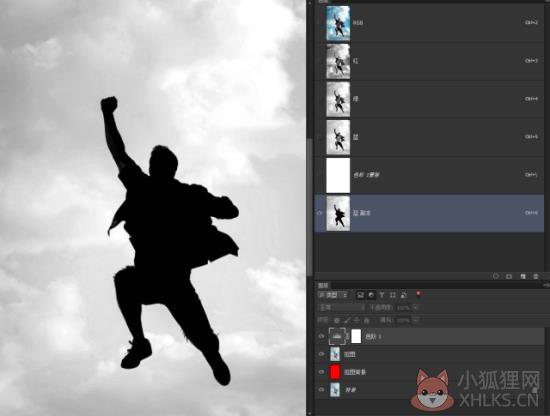Hide the red fill layer
This screenshot has width=550, height=416.
click(x=321, y=372)
